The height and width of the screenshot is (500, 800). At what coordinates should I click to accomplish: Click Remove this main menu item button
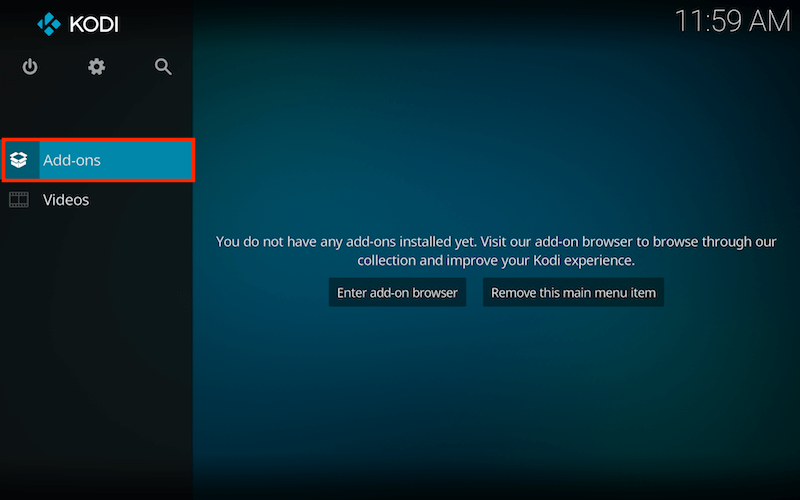tap(573, 292)
